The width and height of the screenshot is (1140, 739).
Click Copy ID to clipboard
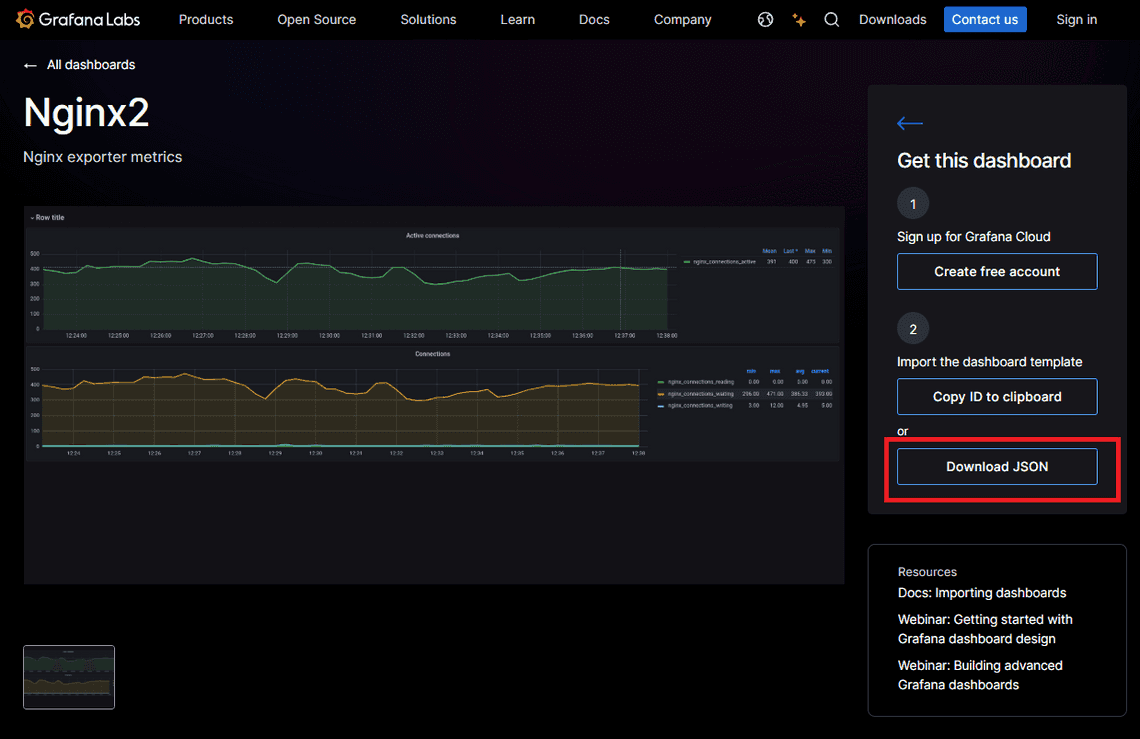[996, 396]
